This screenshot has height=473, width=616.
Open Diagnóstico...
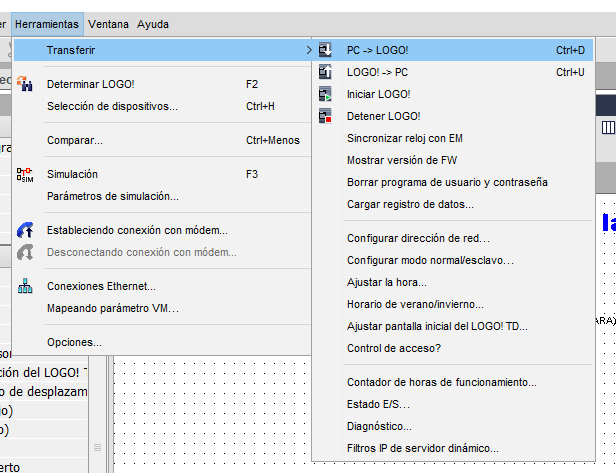point(453,426)
